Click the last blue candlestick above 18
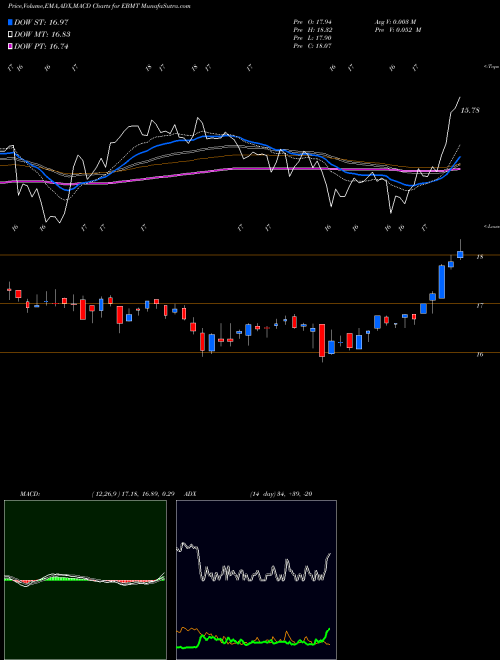Screen dimensions: 500x660 coord(460,254)
